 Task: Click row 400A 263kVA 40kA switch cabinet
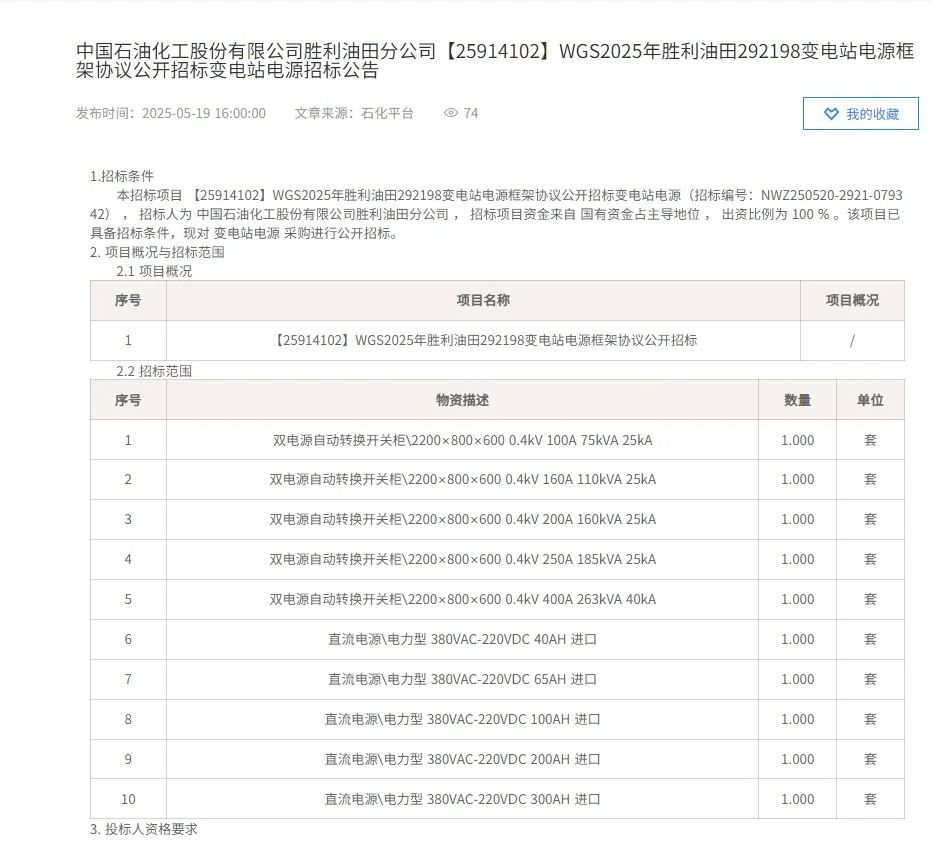pyautogui.click(x=498, y=599)
